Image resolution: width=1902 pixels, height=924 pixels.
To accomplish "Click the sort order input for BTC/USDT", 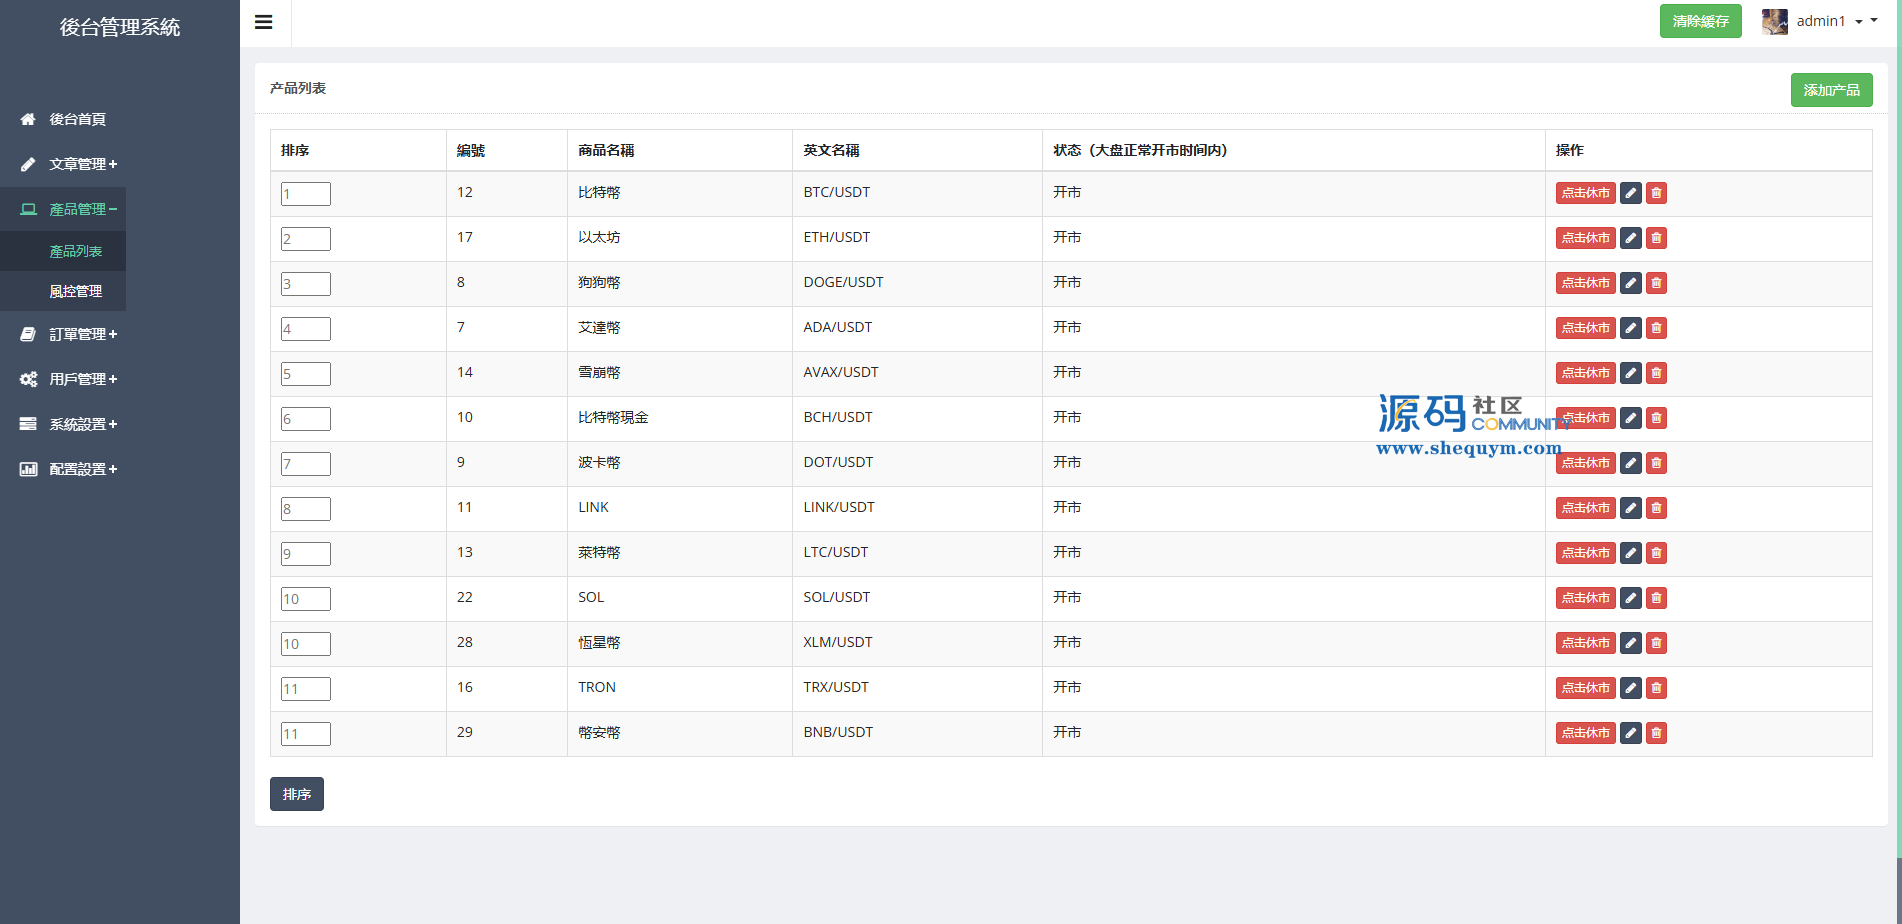I will 305,194.
